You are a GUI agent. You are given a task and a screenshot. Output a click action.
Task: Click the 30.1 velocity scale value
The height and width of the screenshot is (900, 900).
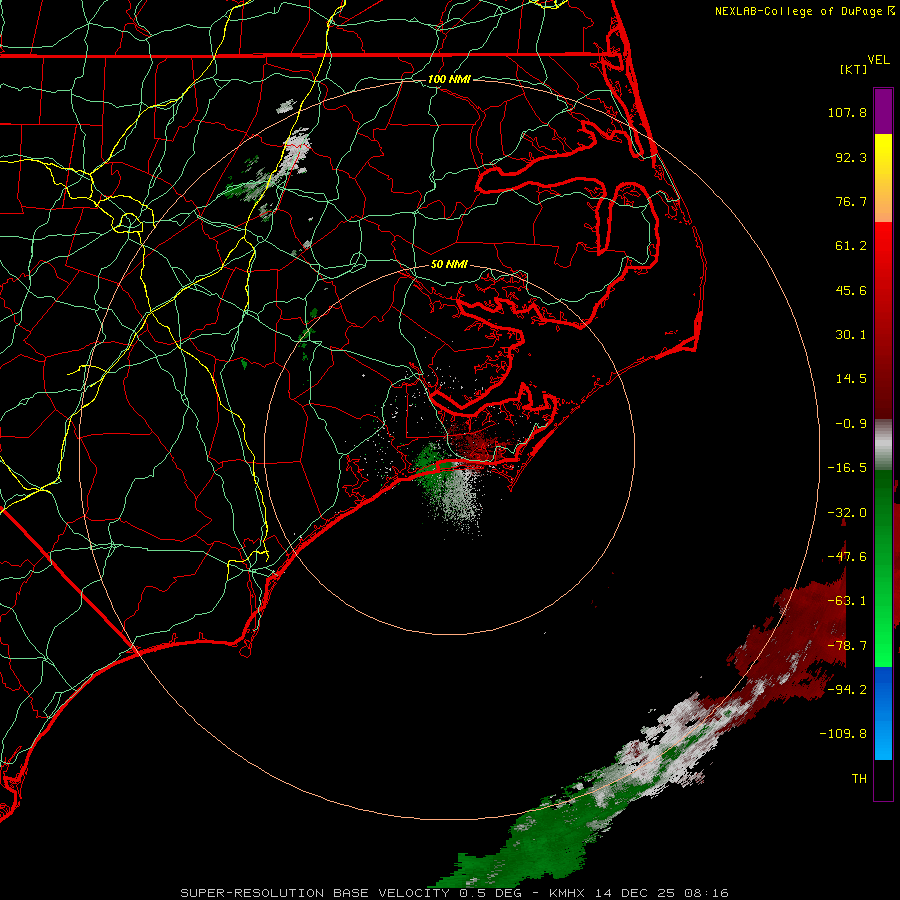851,335
